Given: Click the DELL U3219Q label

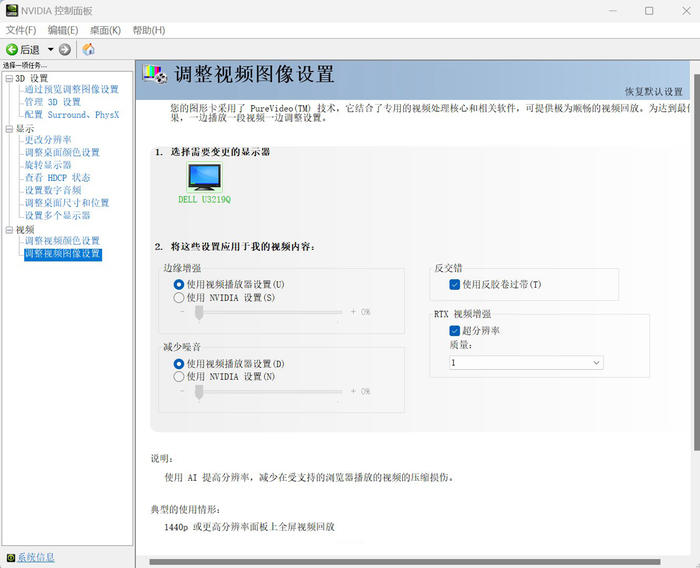Looking at the screenshot, I should click(204, 200).
